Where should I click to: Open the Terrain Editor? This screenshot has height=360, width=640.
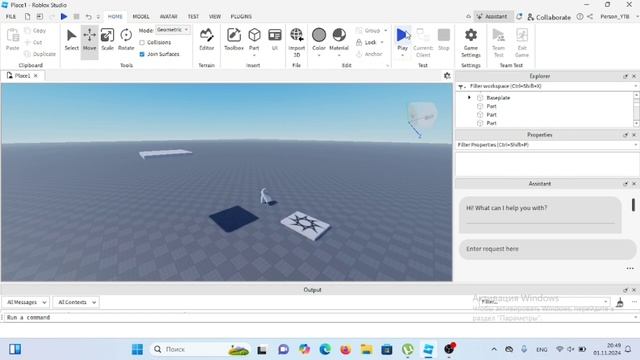[x=207, y=40]
